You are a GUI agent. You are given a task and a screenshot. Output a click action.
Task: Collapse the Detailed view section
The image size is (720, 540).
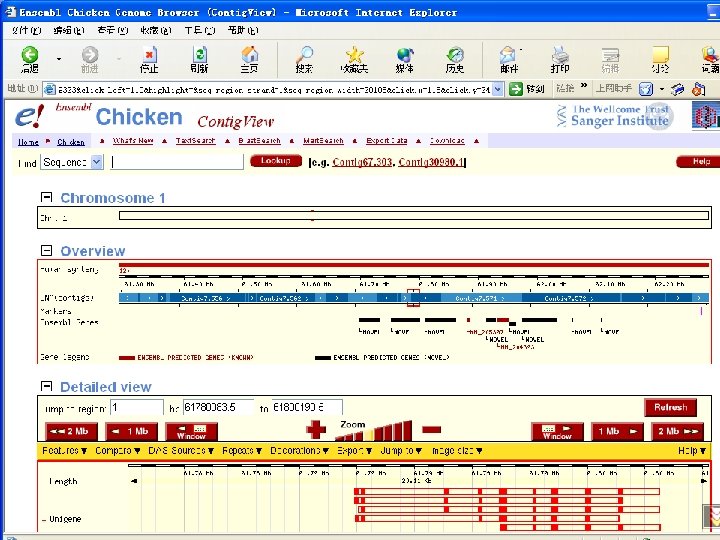pyautogui.click(x=46, y=386)
